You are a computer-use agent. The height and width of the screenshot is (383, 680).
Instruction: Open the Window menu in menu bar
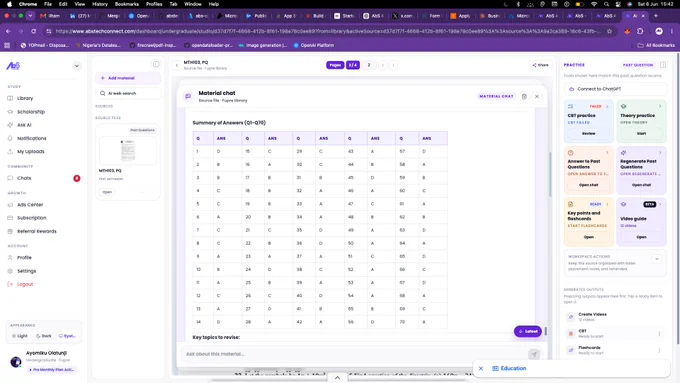(x=193, y=4)
